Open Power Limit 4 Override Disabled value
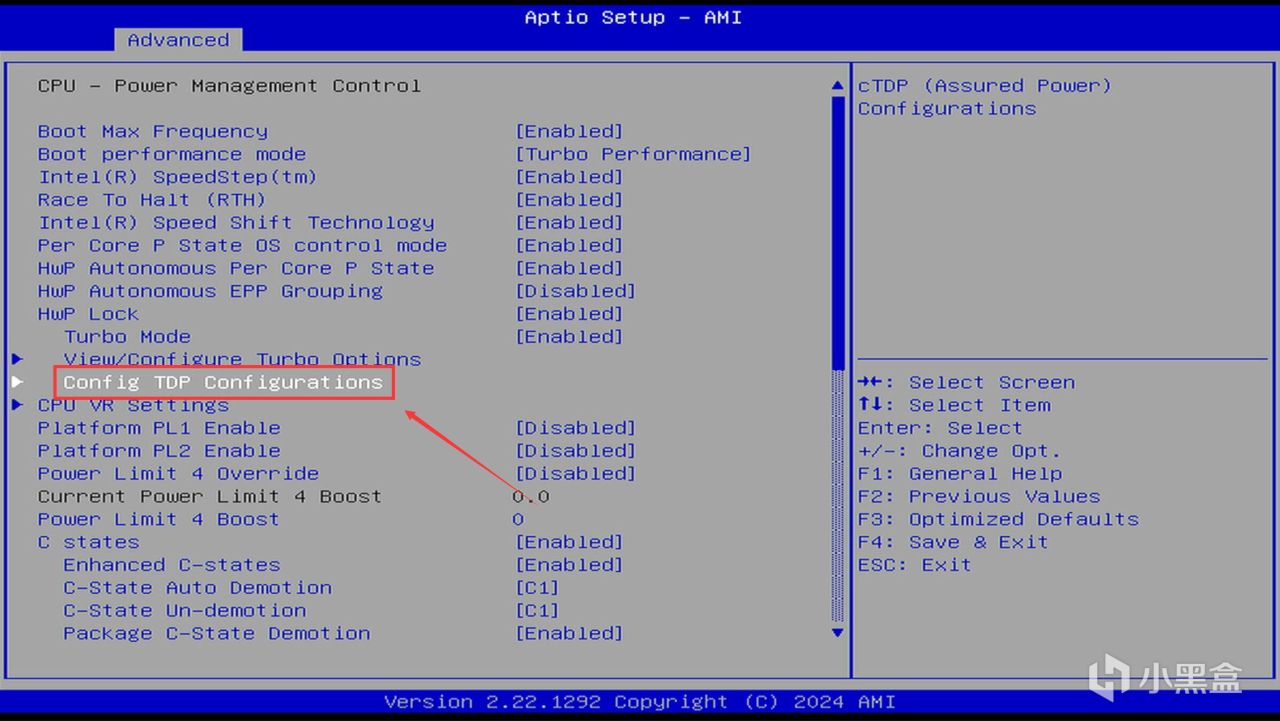This screenshot has height=721, width=1280. point(575,474)
